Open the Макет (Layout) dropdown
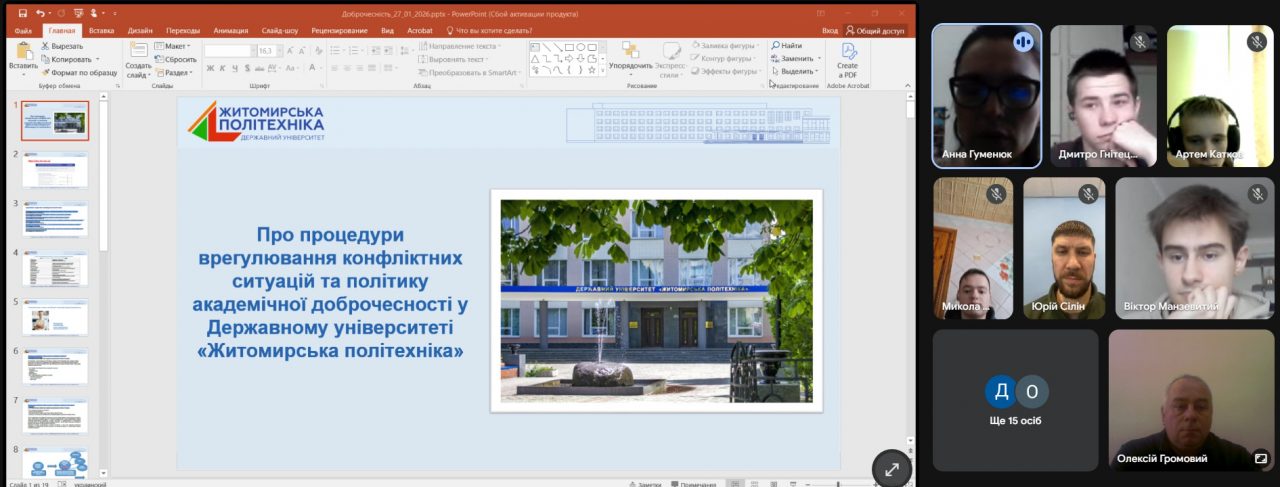1280x487 pixels. coord(173,46)
